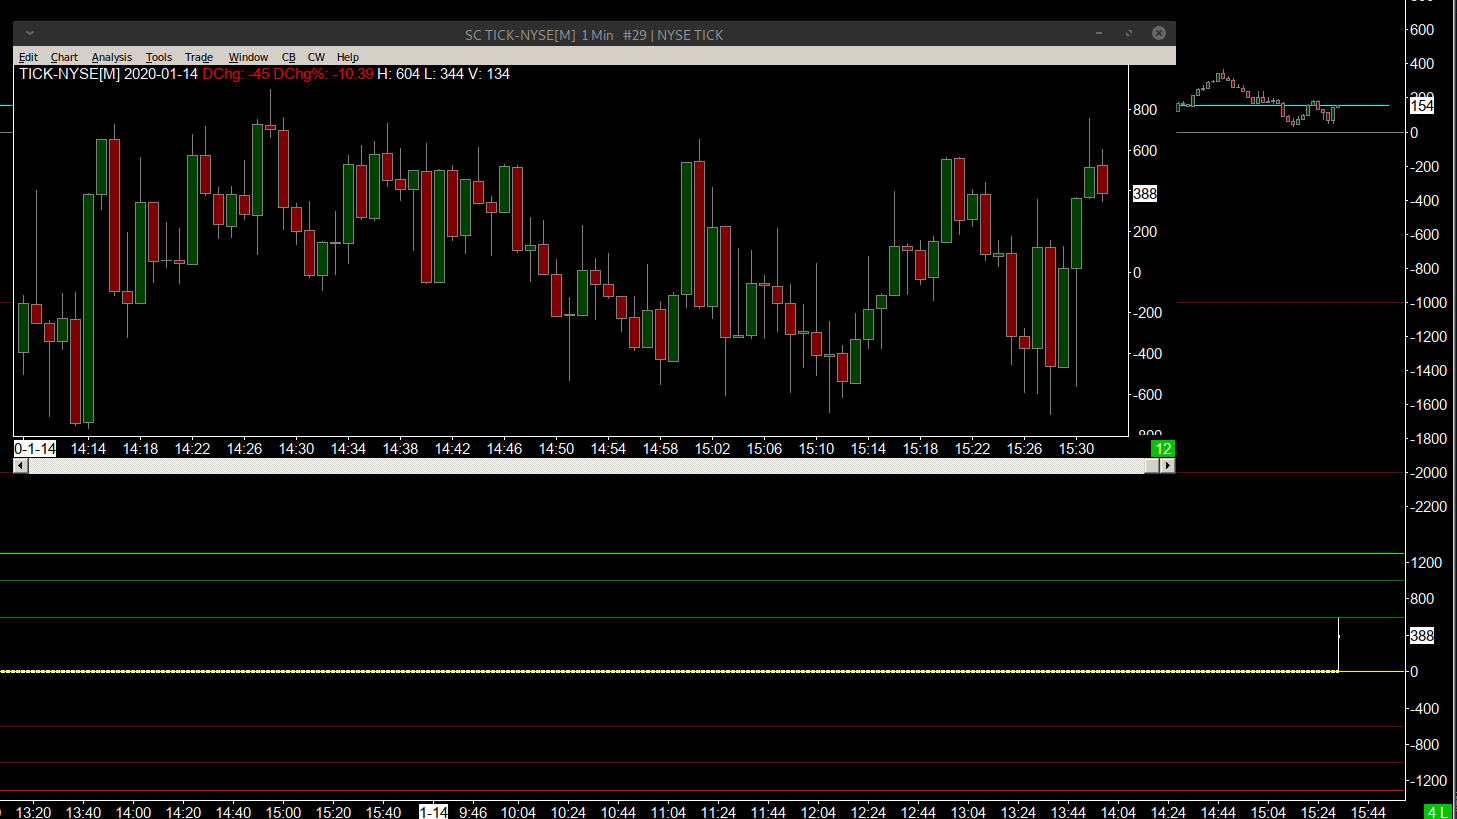Click the chart scrollbar left arrow
1457x819 pixels.
(x=20, y=466)
